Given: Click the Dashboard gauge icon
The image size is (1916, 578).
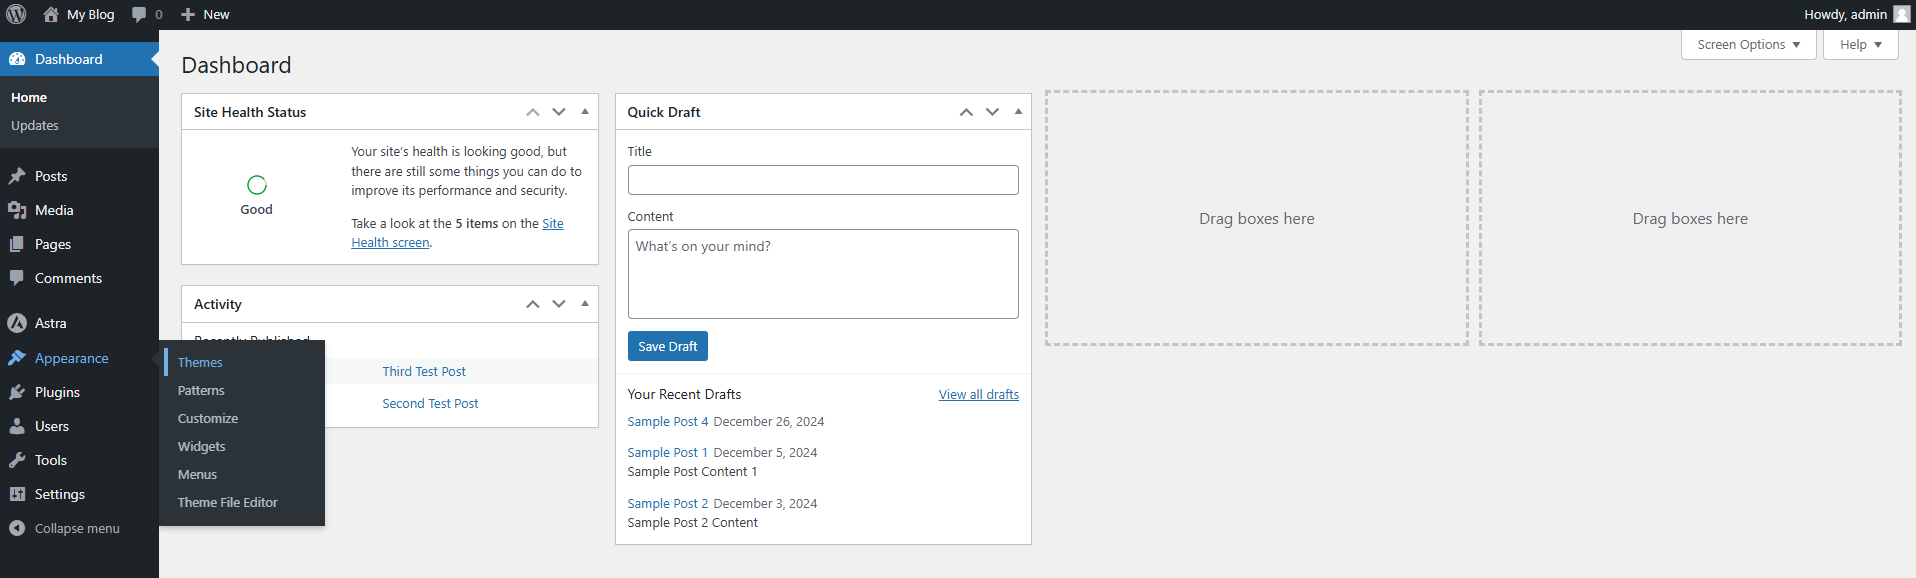Looking at the screenshot, I should [x=17, y=59].
